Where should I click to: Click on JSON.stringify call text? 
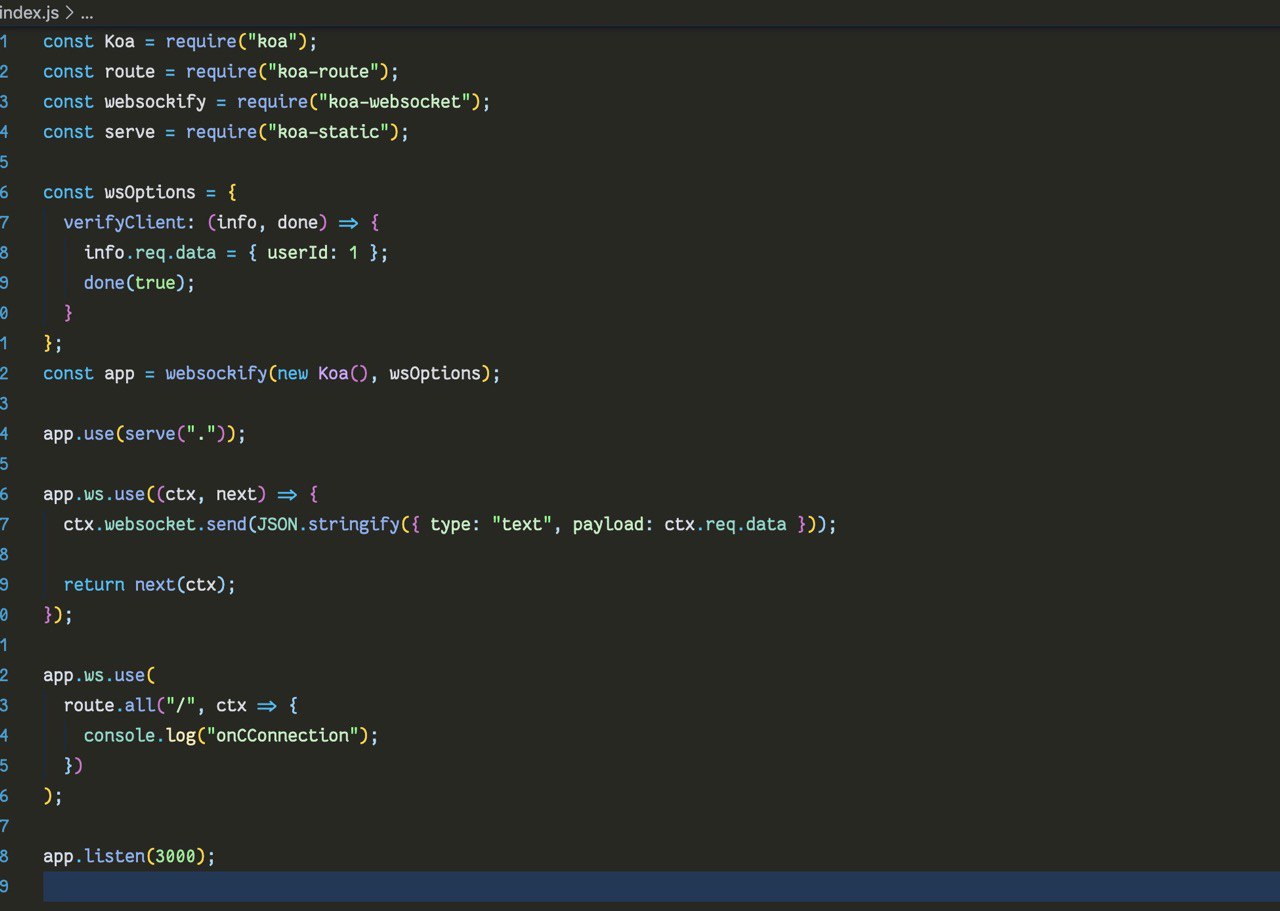point(328,524)
